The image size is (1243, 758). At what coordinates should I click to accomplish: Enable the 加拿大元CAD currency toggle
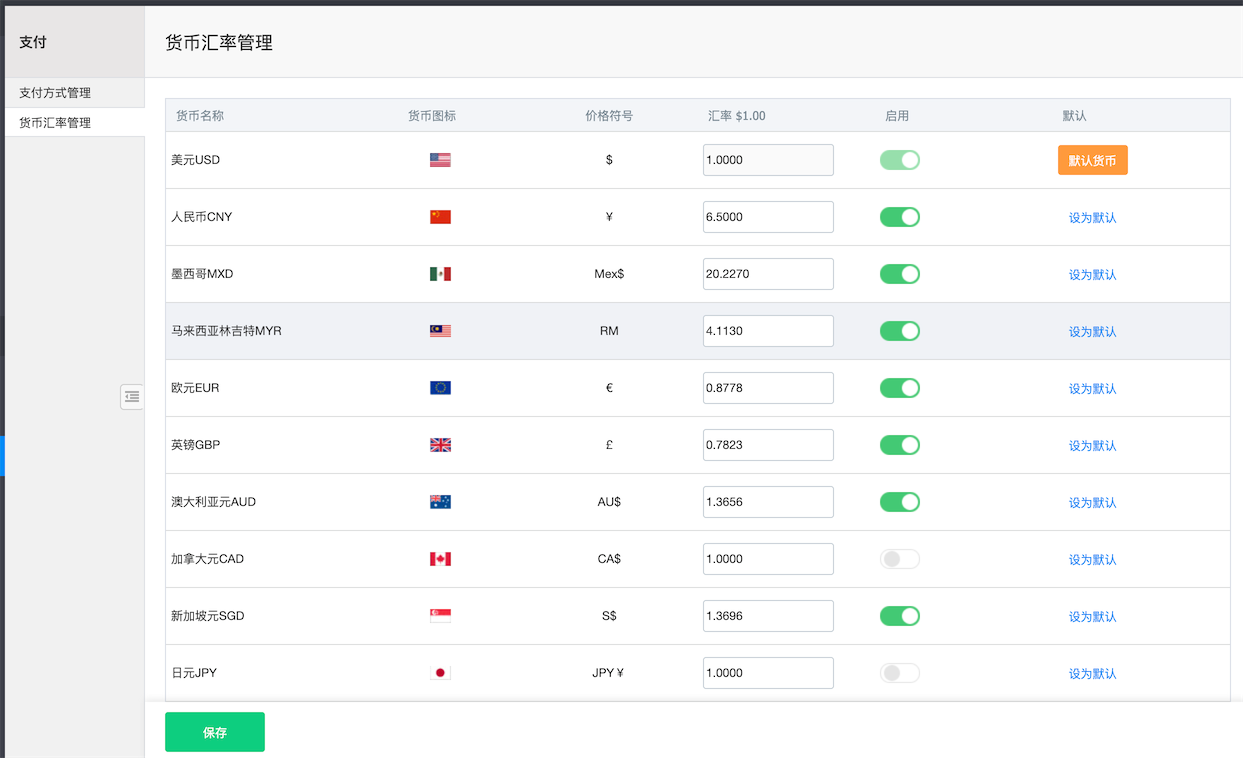tap(899, 559)
